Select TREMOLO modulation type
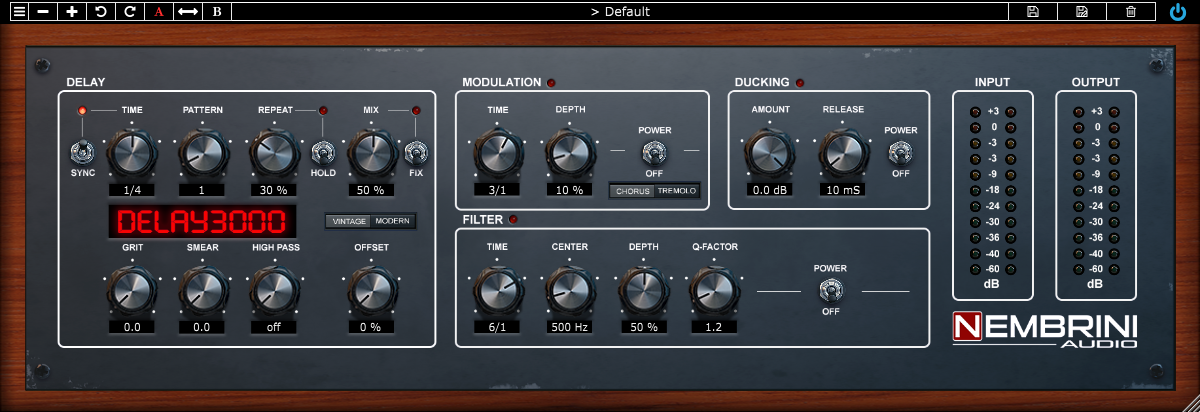 click(677, 190)
